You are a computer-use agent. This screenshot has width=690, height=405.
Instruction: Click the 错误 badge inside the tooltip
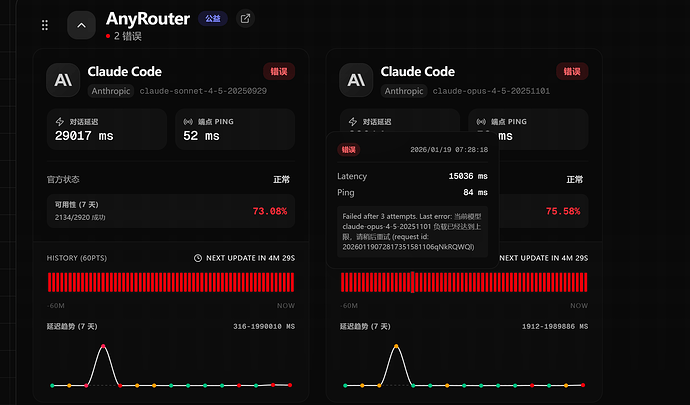(x=349, y=150)
